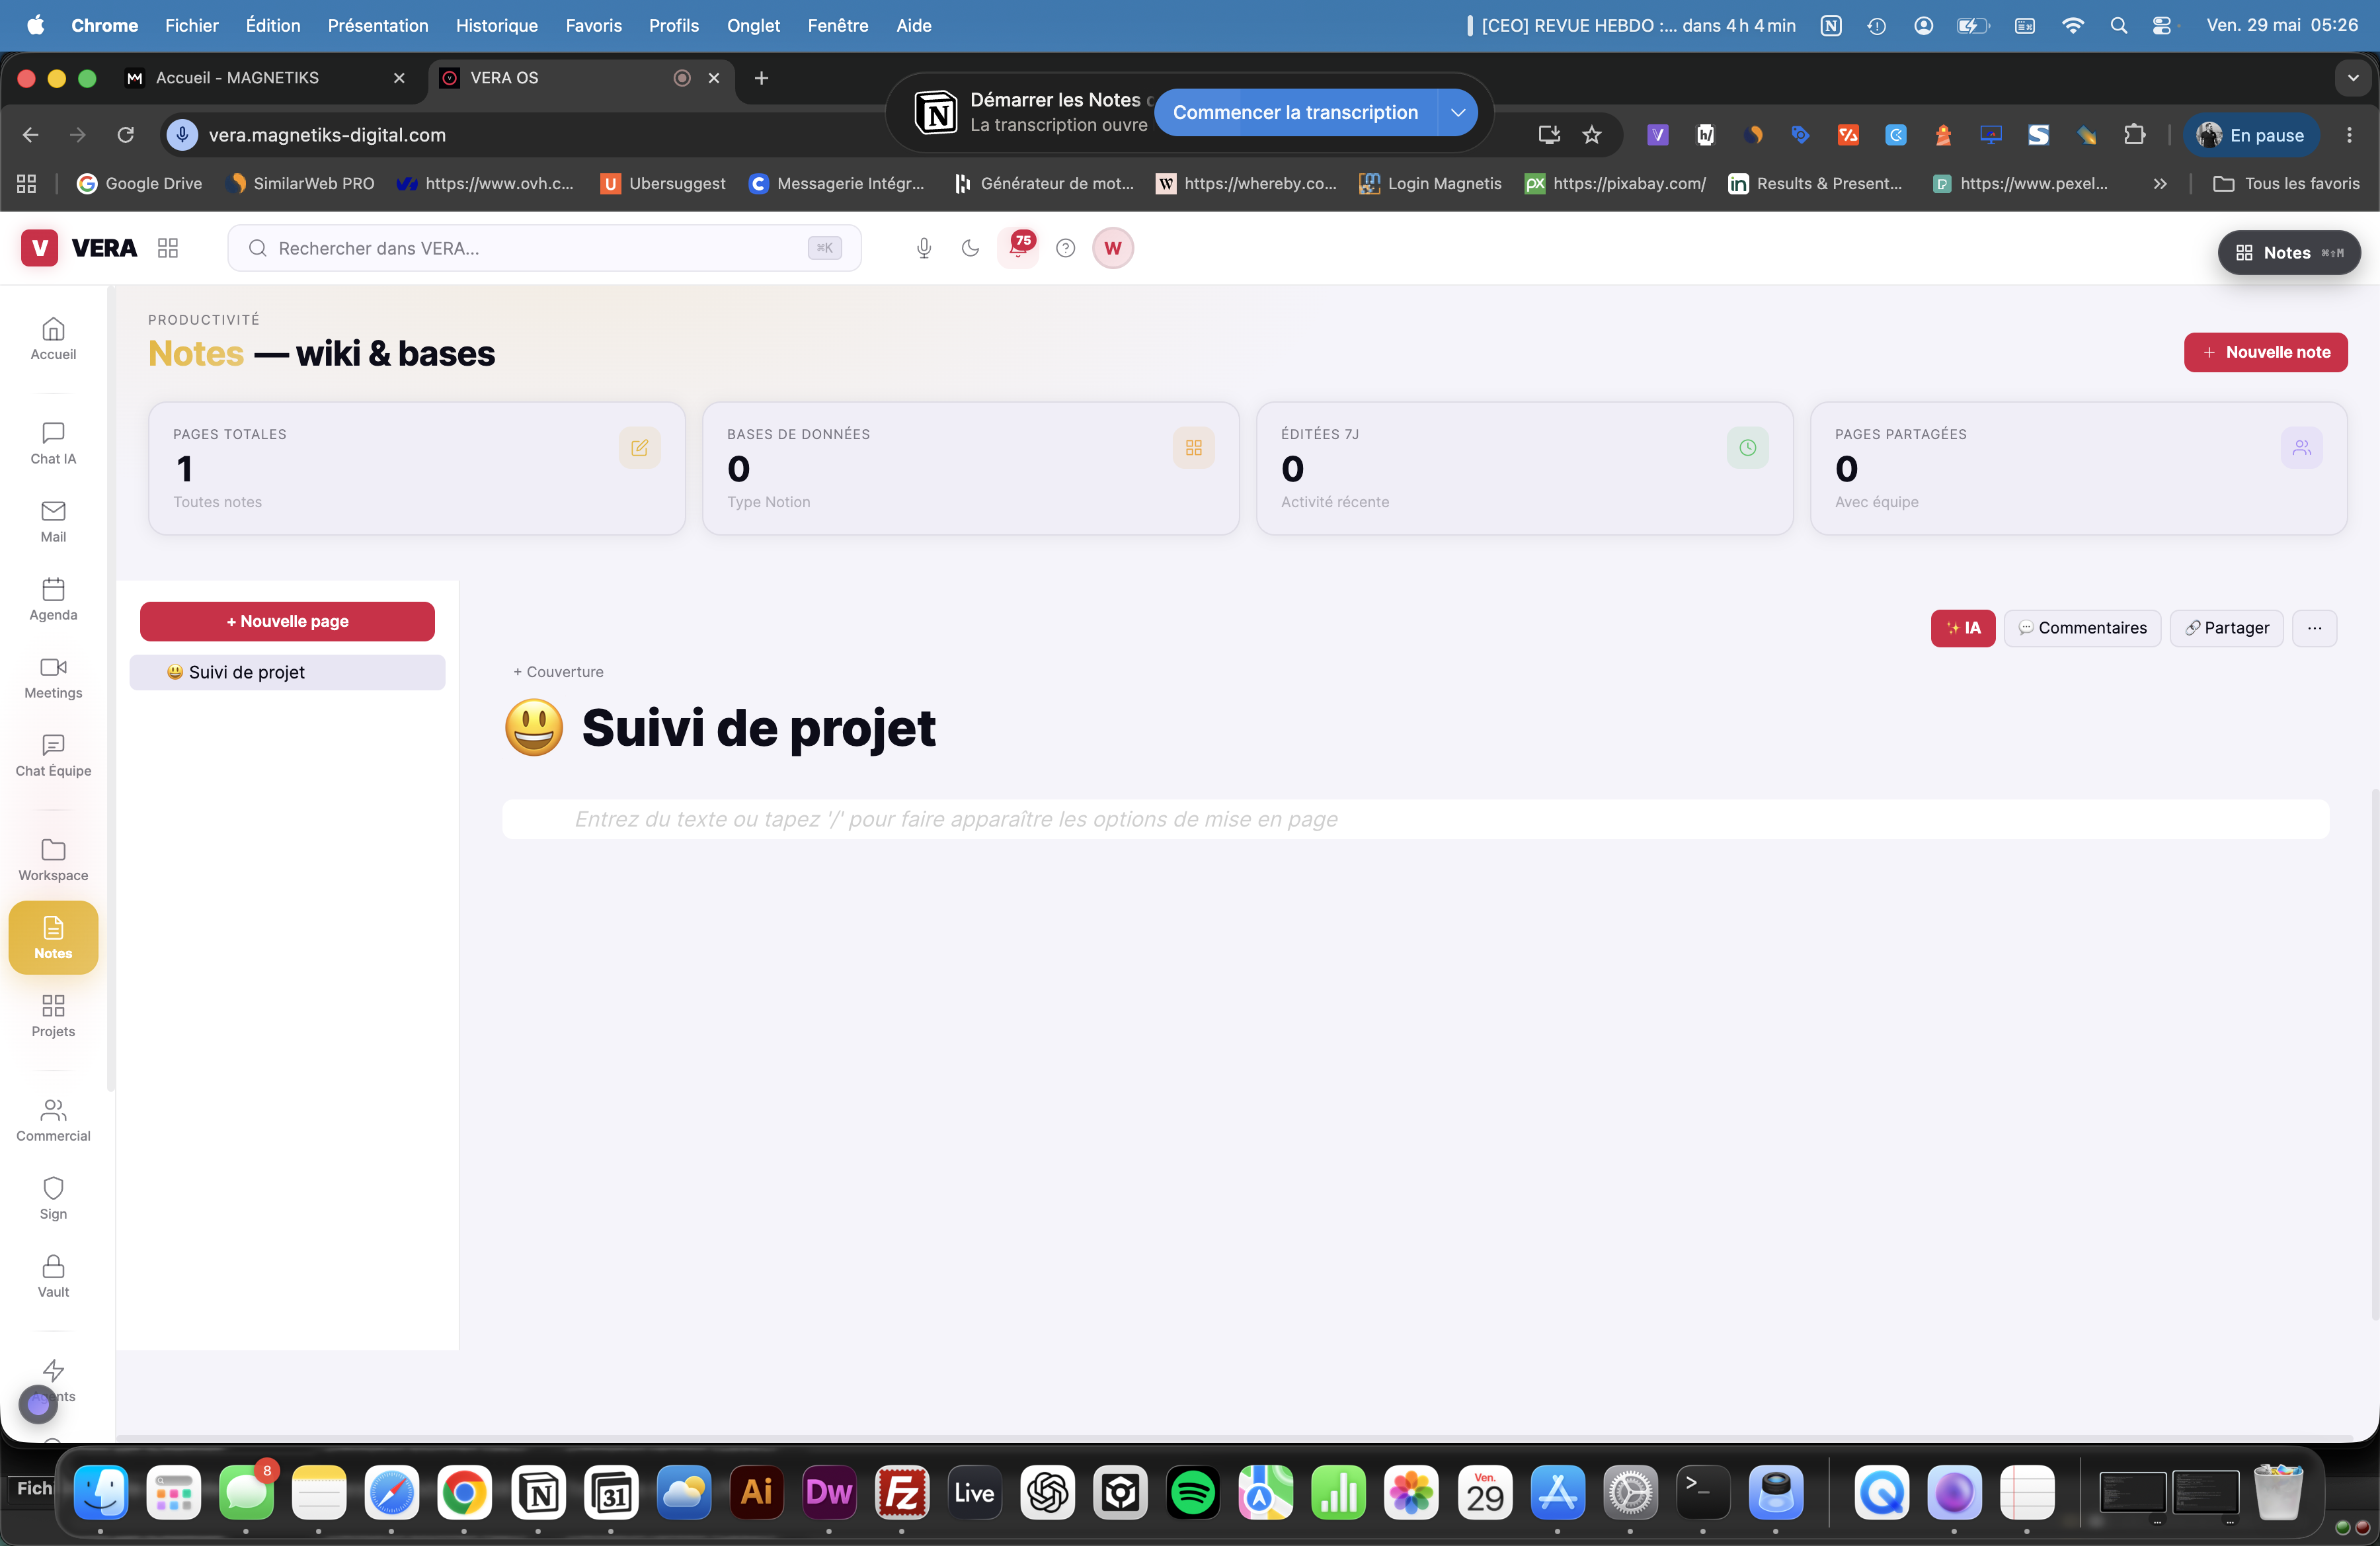Switch to the Accueil - MAGNETIKS tab
The width and height of the screenshot is (2380, 1546).
[x=265, y=78]
